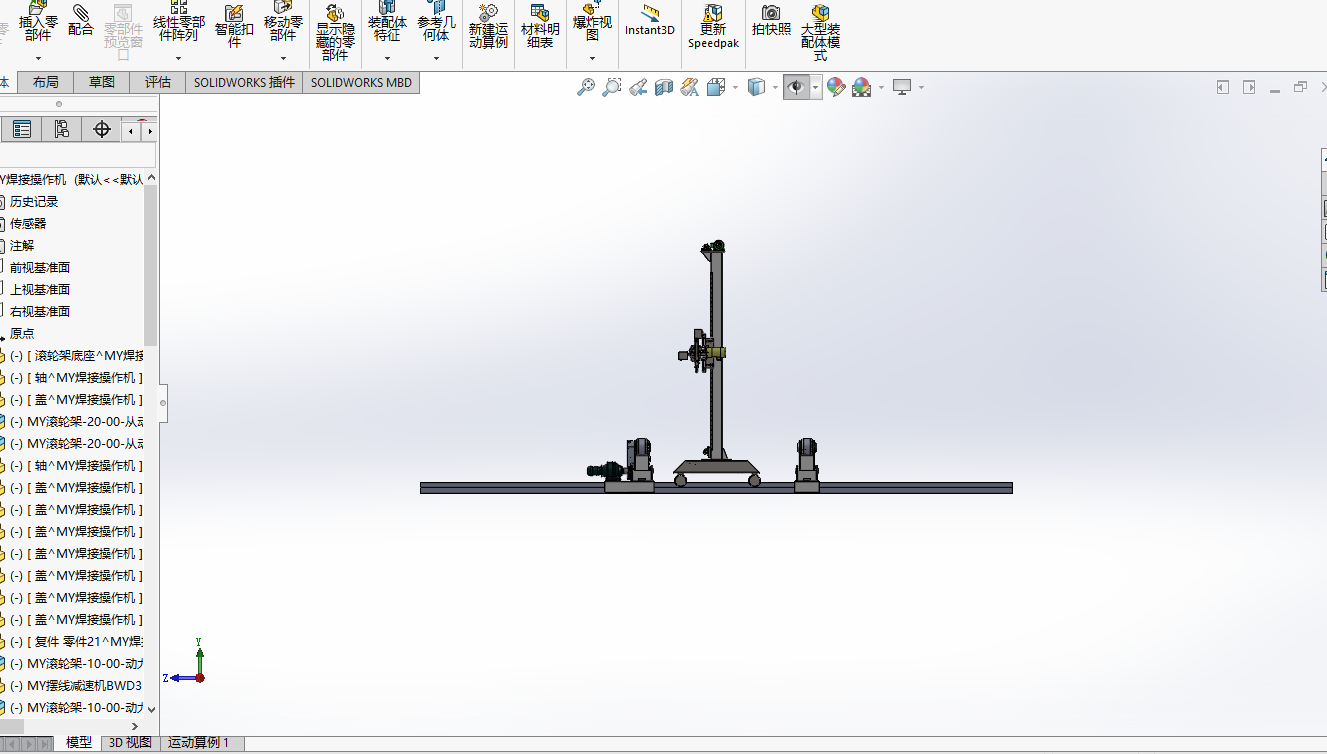Open the dropdown arrow under 装配体特征
Screen dimensions: 1327x754
(x=386, y=58)
